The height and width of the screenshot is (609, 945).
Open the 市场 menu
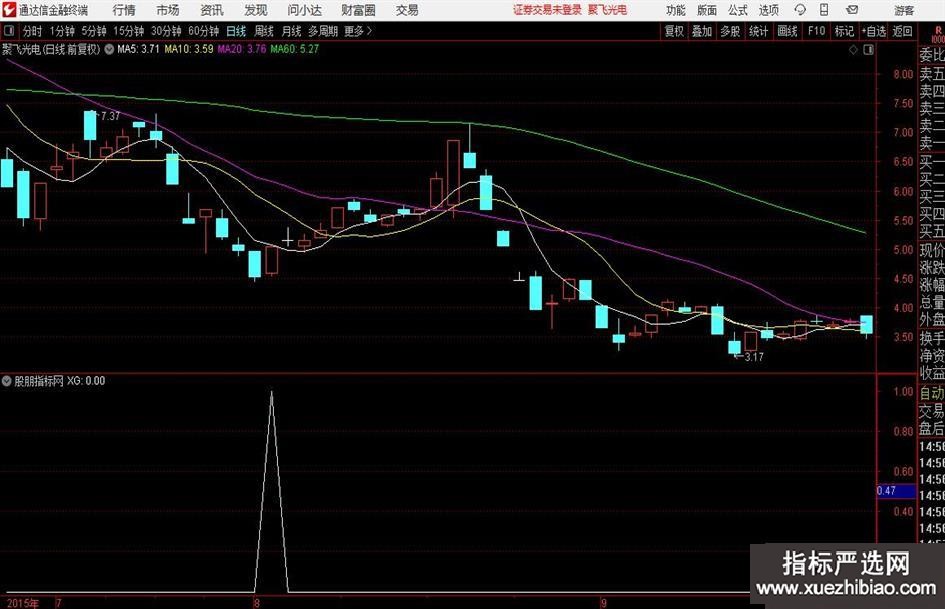tap(168, 10)
